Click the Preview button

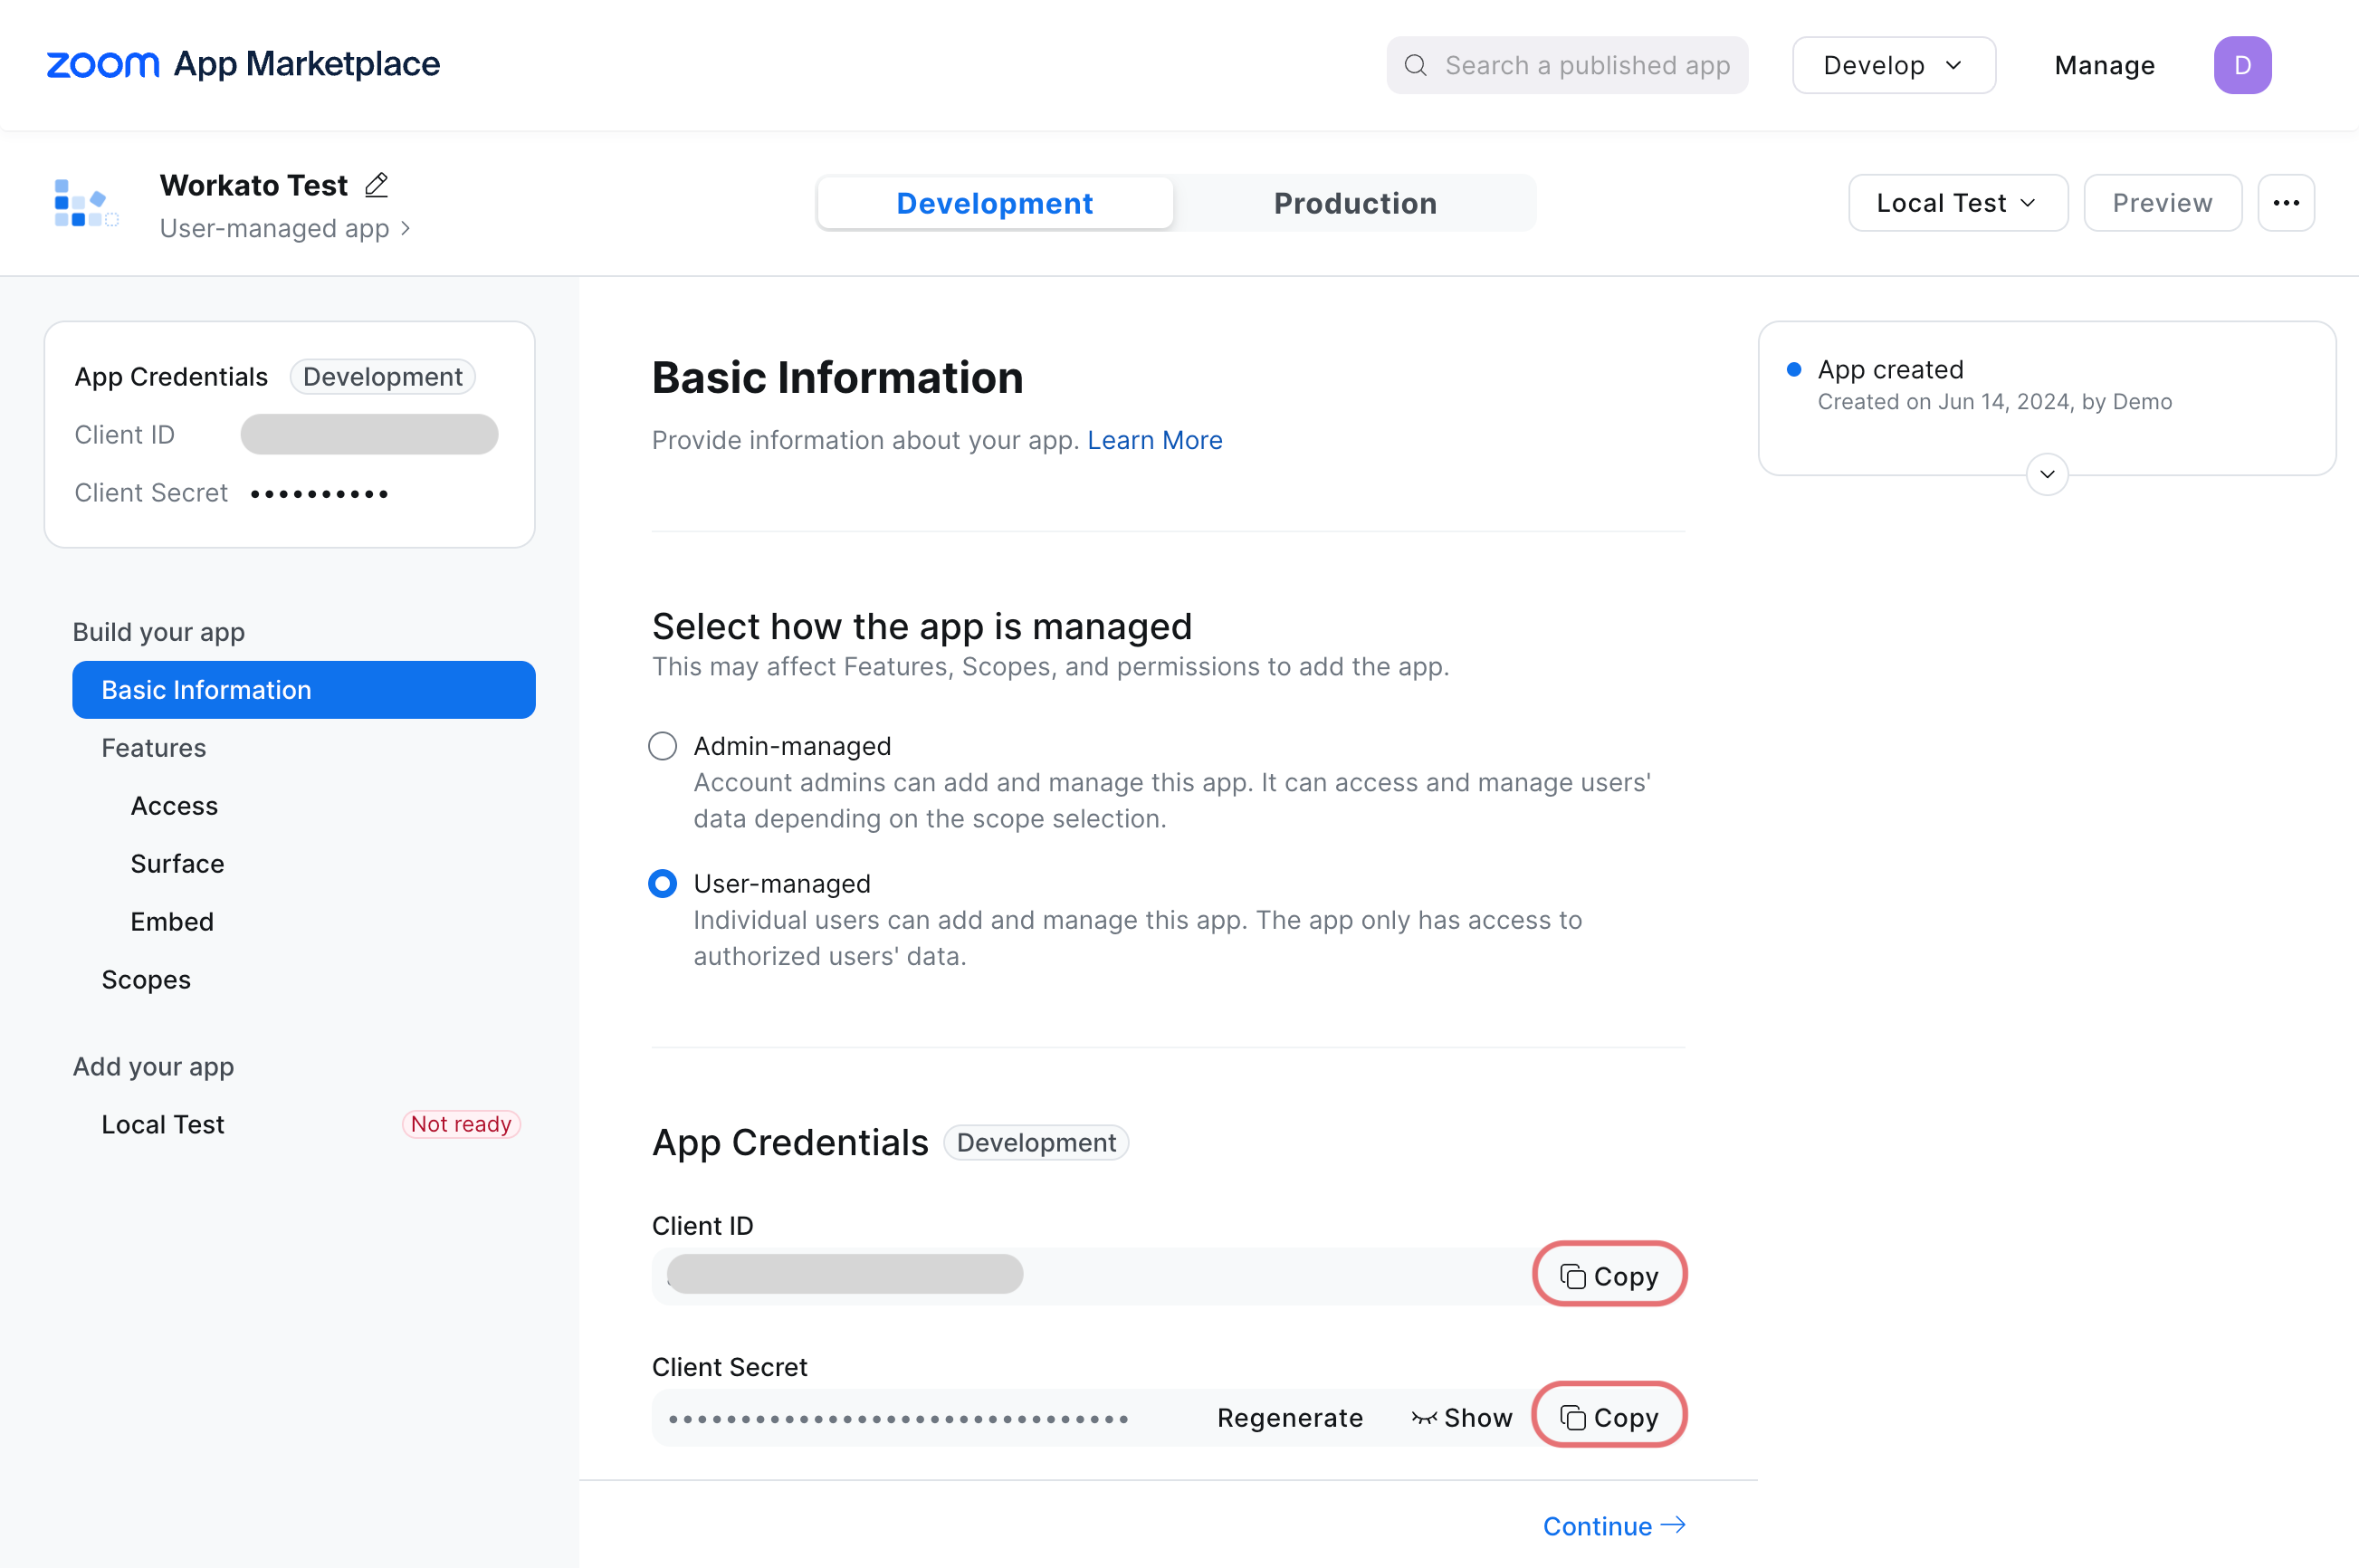2162,202
